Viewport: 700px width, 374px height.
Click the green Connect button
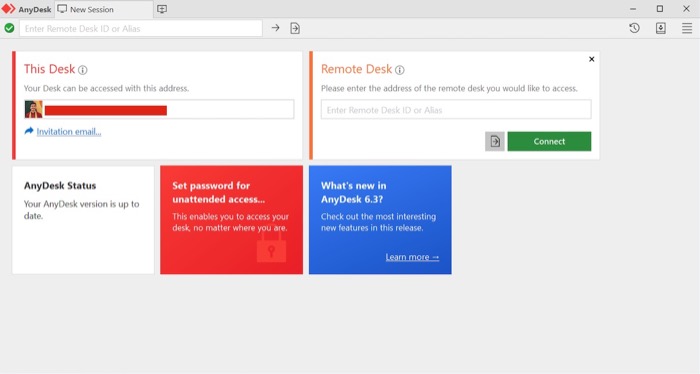coord(549,141)
